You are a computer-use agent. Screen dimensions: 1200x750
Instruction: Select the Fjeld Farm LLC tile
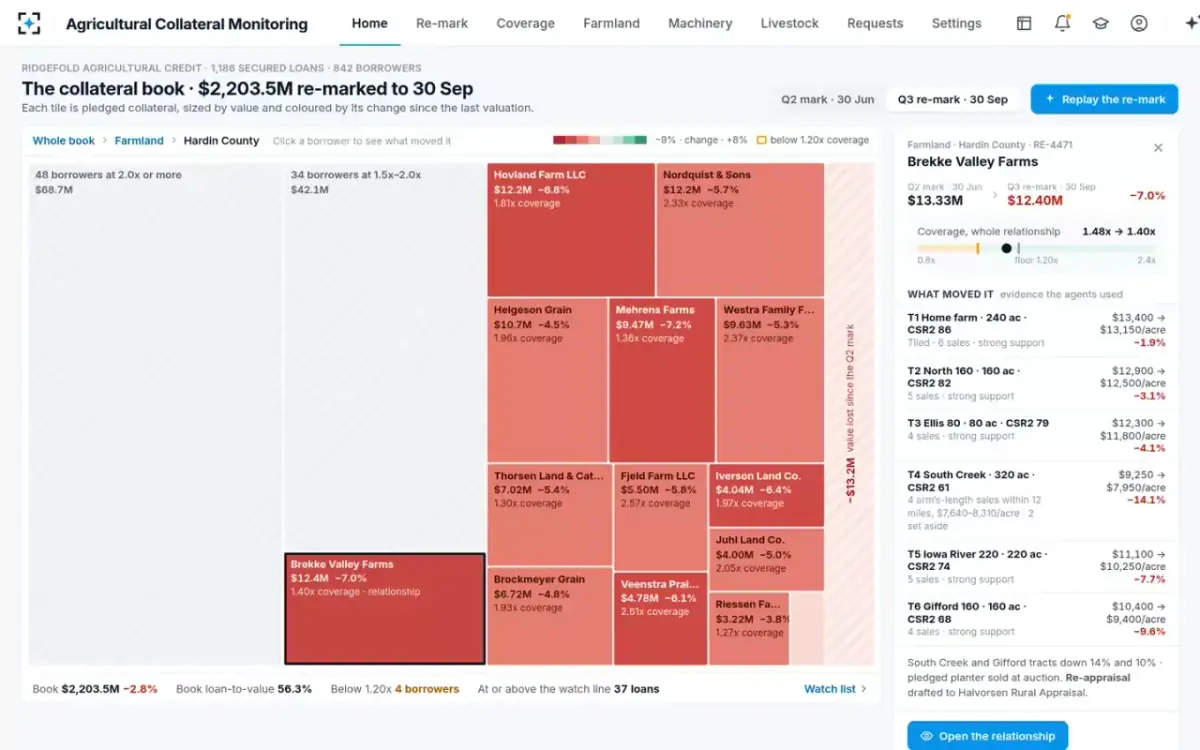(661, 517)
